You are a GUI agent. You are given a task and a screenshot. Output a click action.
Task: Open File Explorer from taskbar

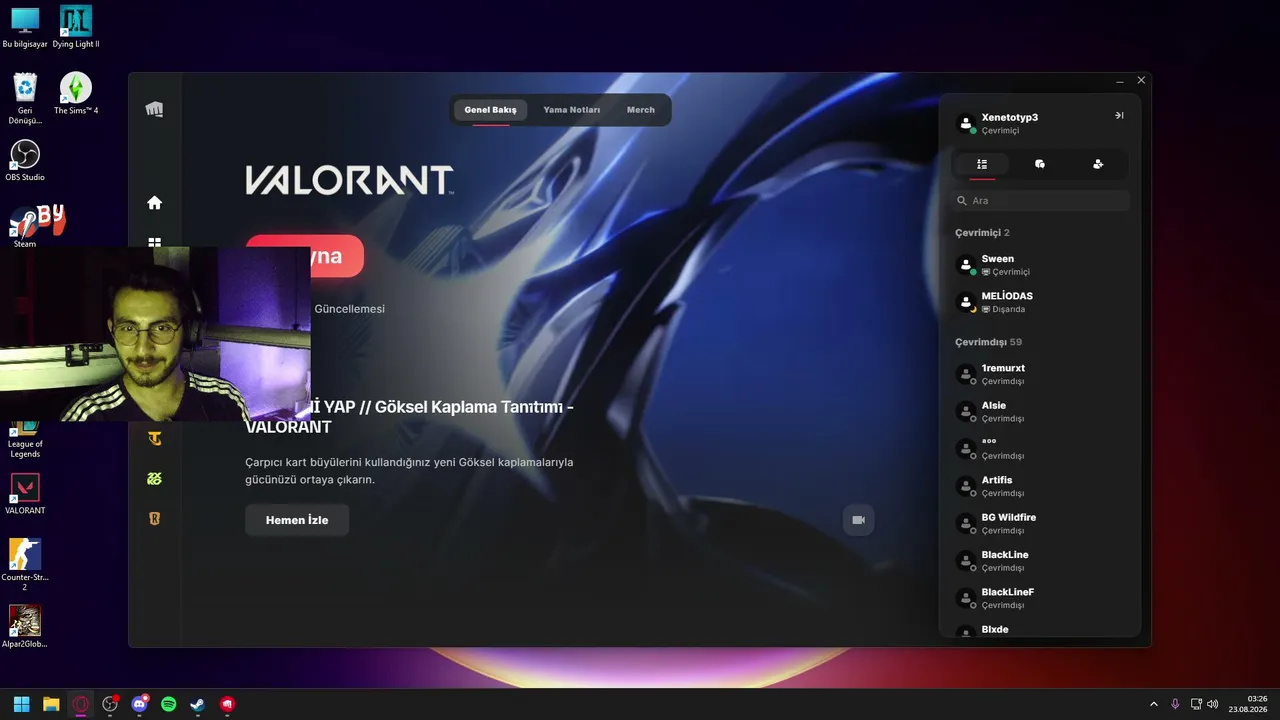(x=51, y=704)
